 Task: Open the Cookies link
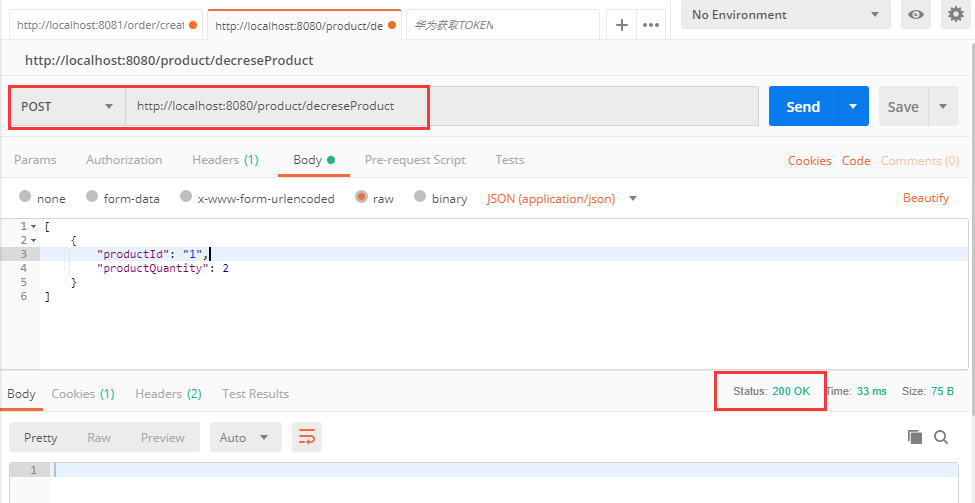[810, 160]
